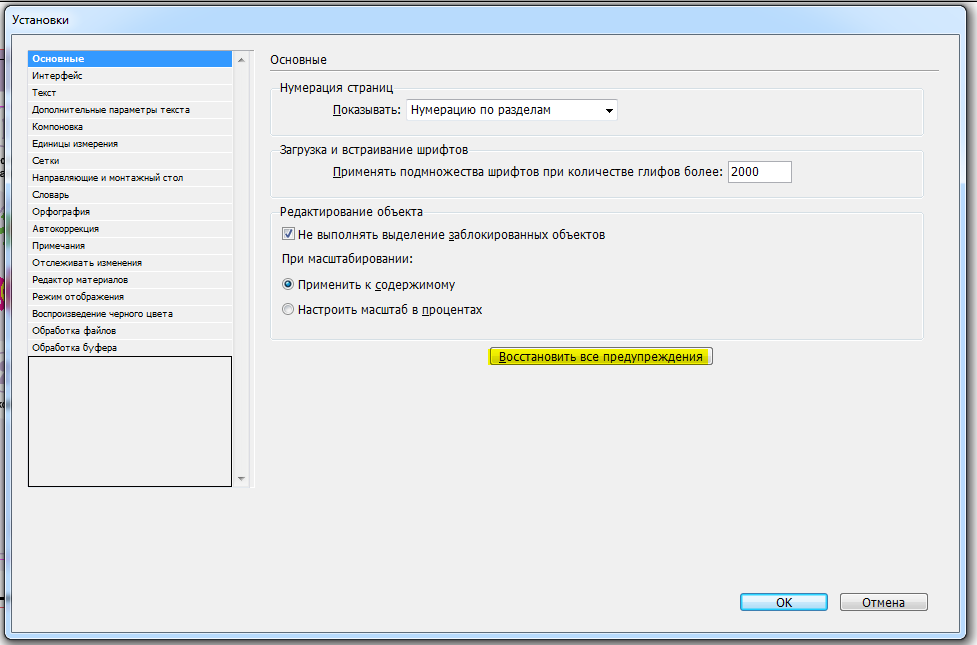Viewport: 977px width, 645px height.
Task: Open the Компоновка category
Action: coord(130,127)
